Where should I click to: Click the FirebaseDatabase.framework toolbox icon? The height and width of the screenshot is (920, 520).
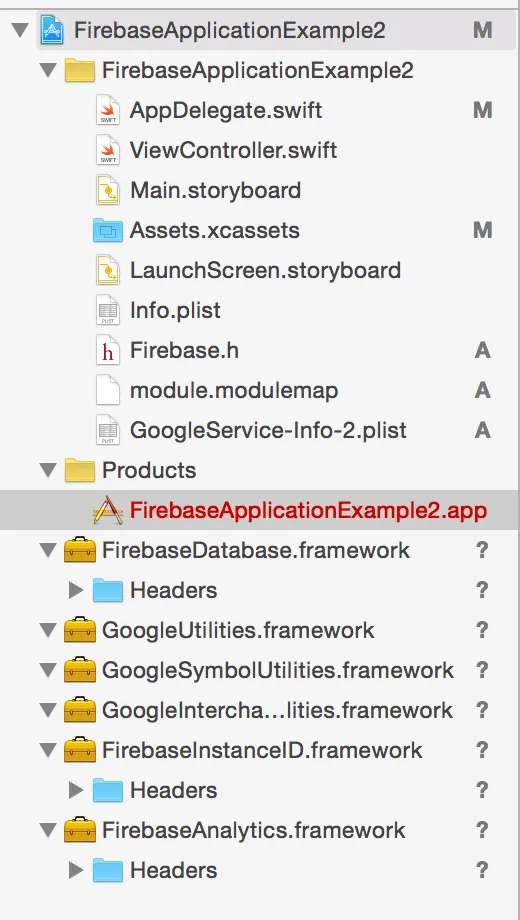pyautogui.click(x=80, y=550)
